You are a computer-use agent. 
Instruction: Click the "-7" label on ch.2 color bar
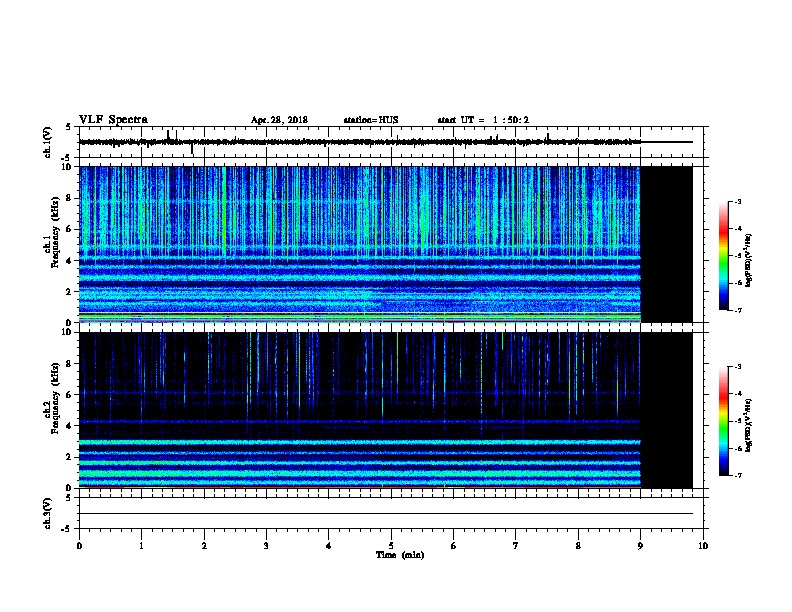pyautogui.click(x=738, y=476)
